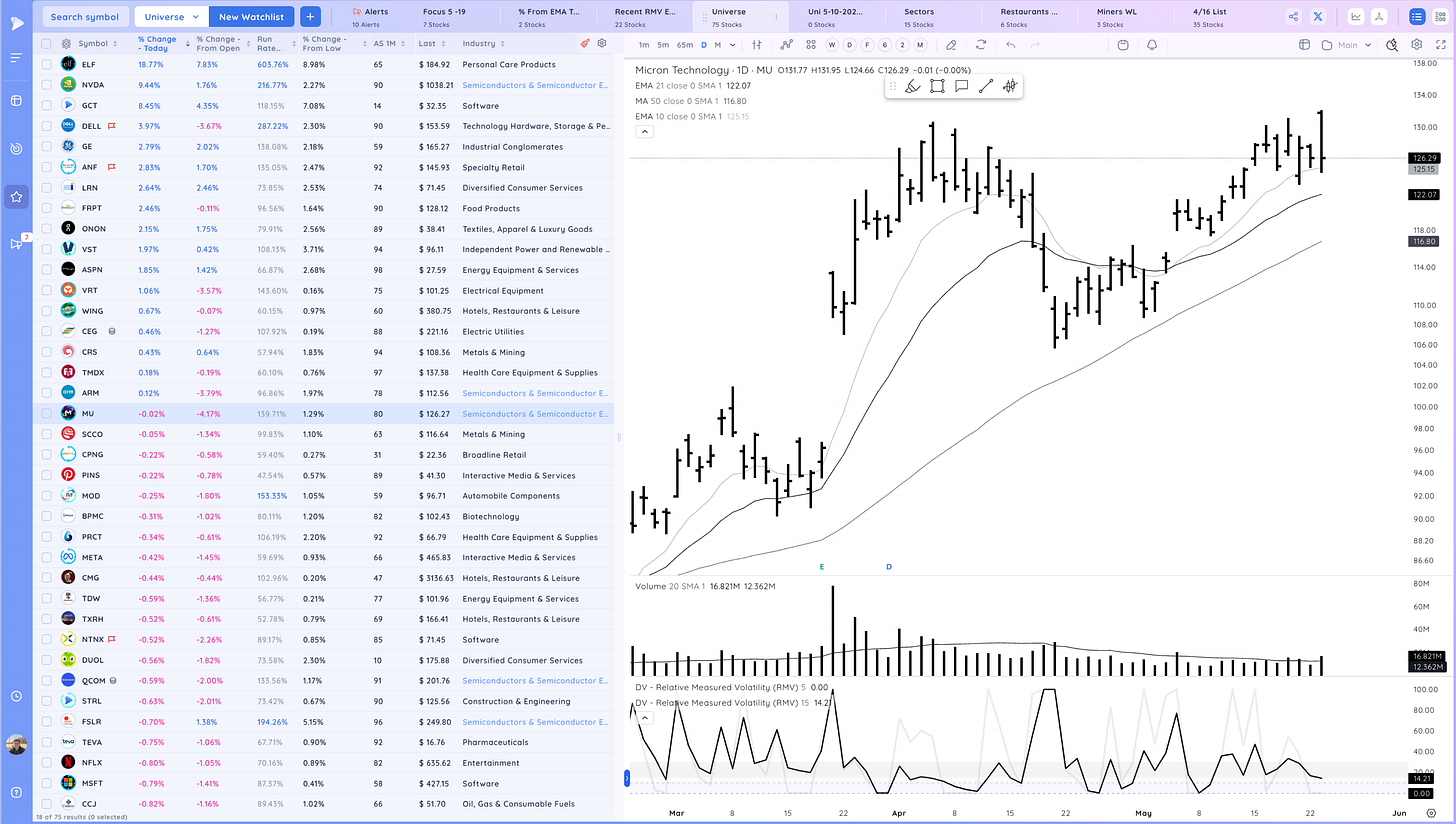1456x824 pixels.
Task: Open the alert bell icon in chart toolbar
Action: click(1152, 44)
